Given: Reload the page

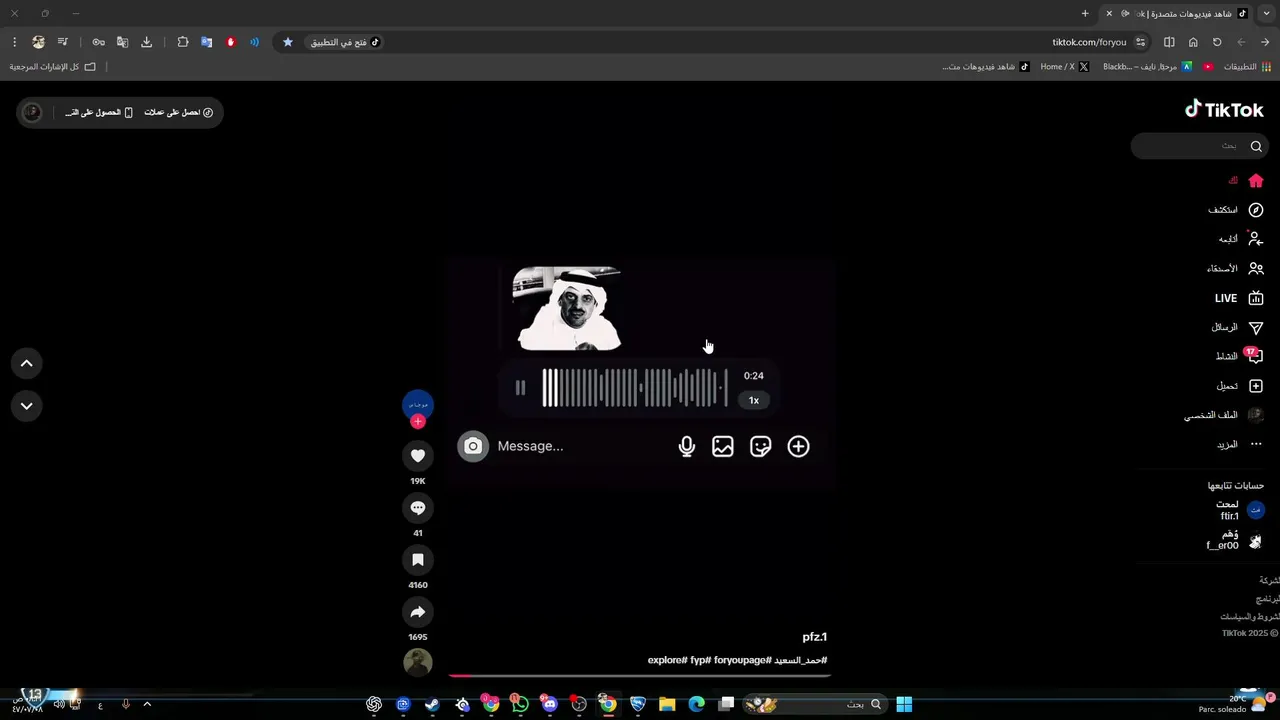Looking at the screenshot, I should click(1217, 42).
